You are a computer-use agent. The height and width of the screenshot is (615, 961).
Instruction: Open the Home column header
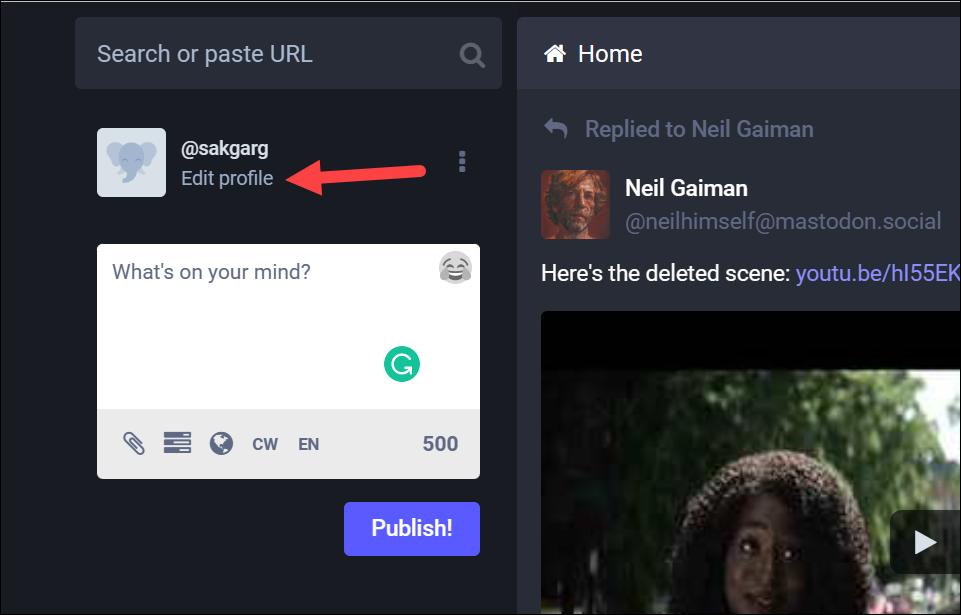point(739,53)
